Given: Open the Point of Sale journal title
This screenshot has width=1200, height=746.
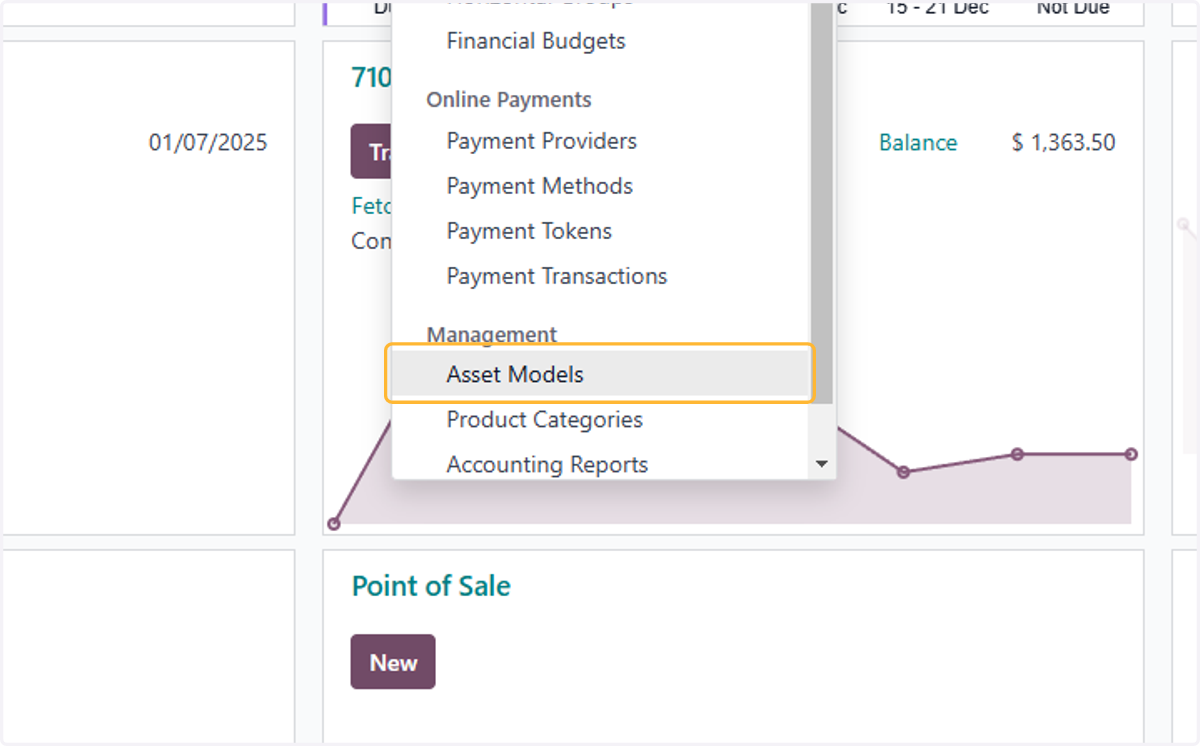Looking at the screenshot, I should [431, 586].
